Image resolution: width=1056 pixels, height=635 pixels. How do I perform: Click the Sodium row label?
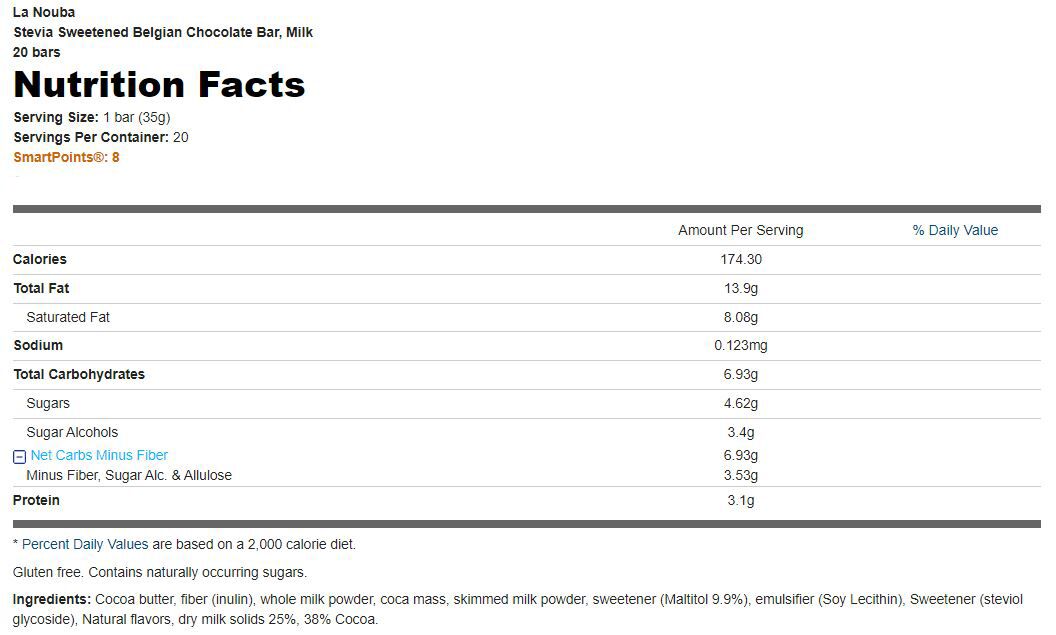click(38, 345)
